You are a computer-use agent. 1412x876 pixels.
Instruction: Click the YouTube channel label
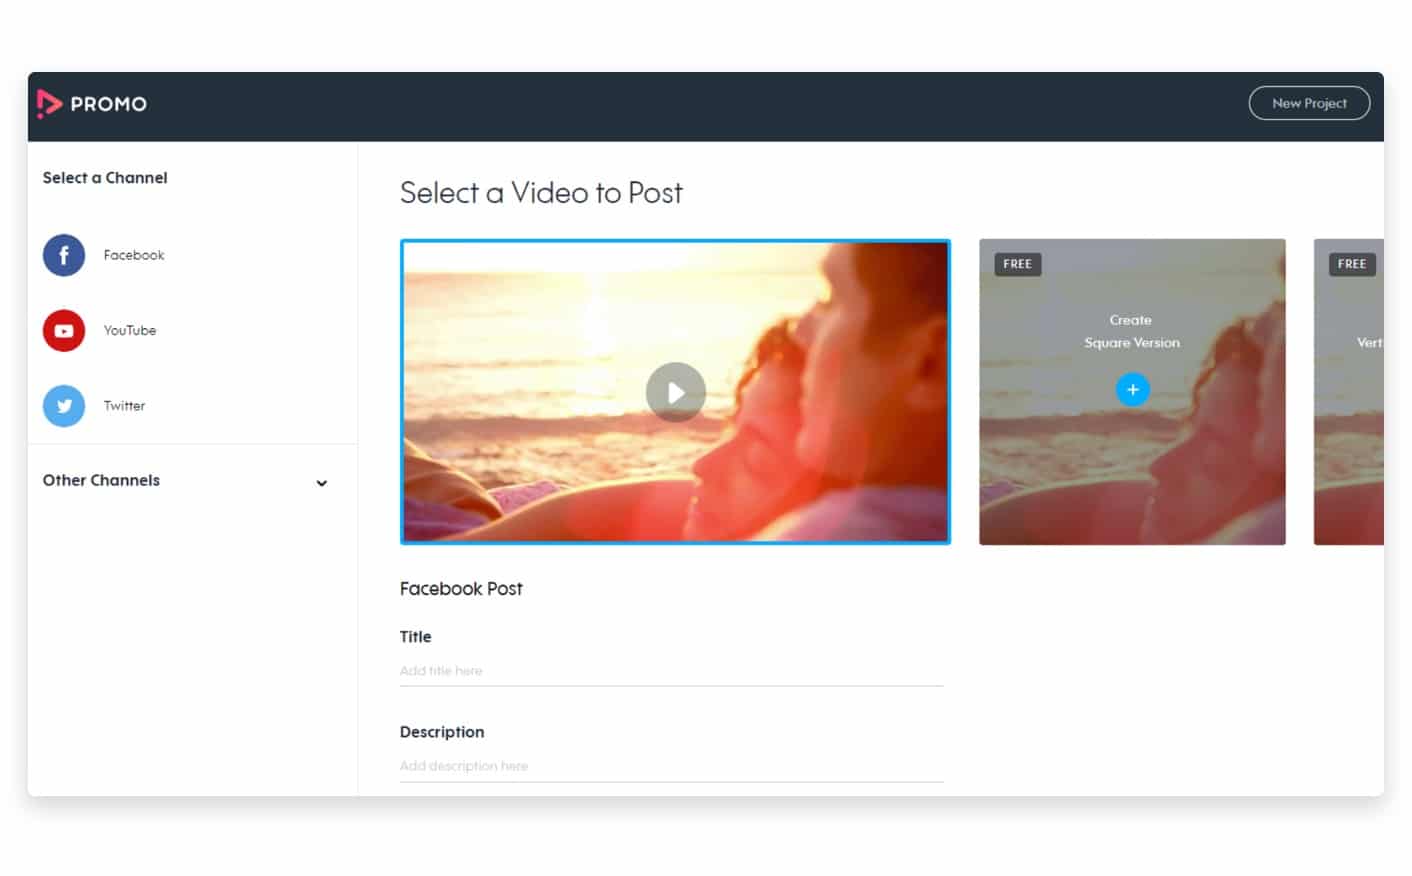point(130,330)
